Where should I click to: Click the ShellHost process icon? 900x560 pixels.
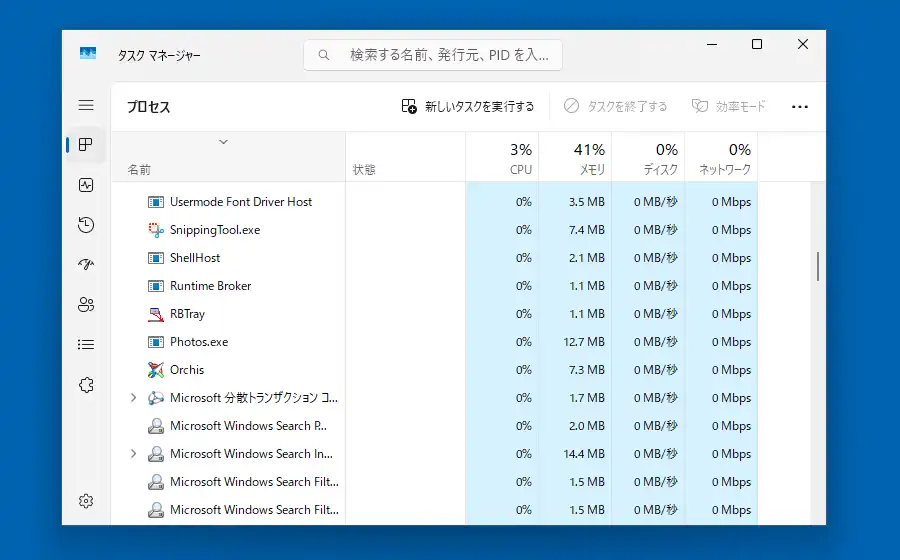tap(156, 258)
